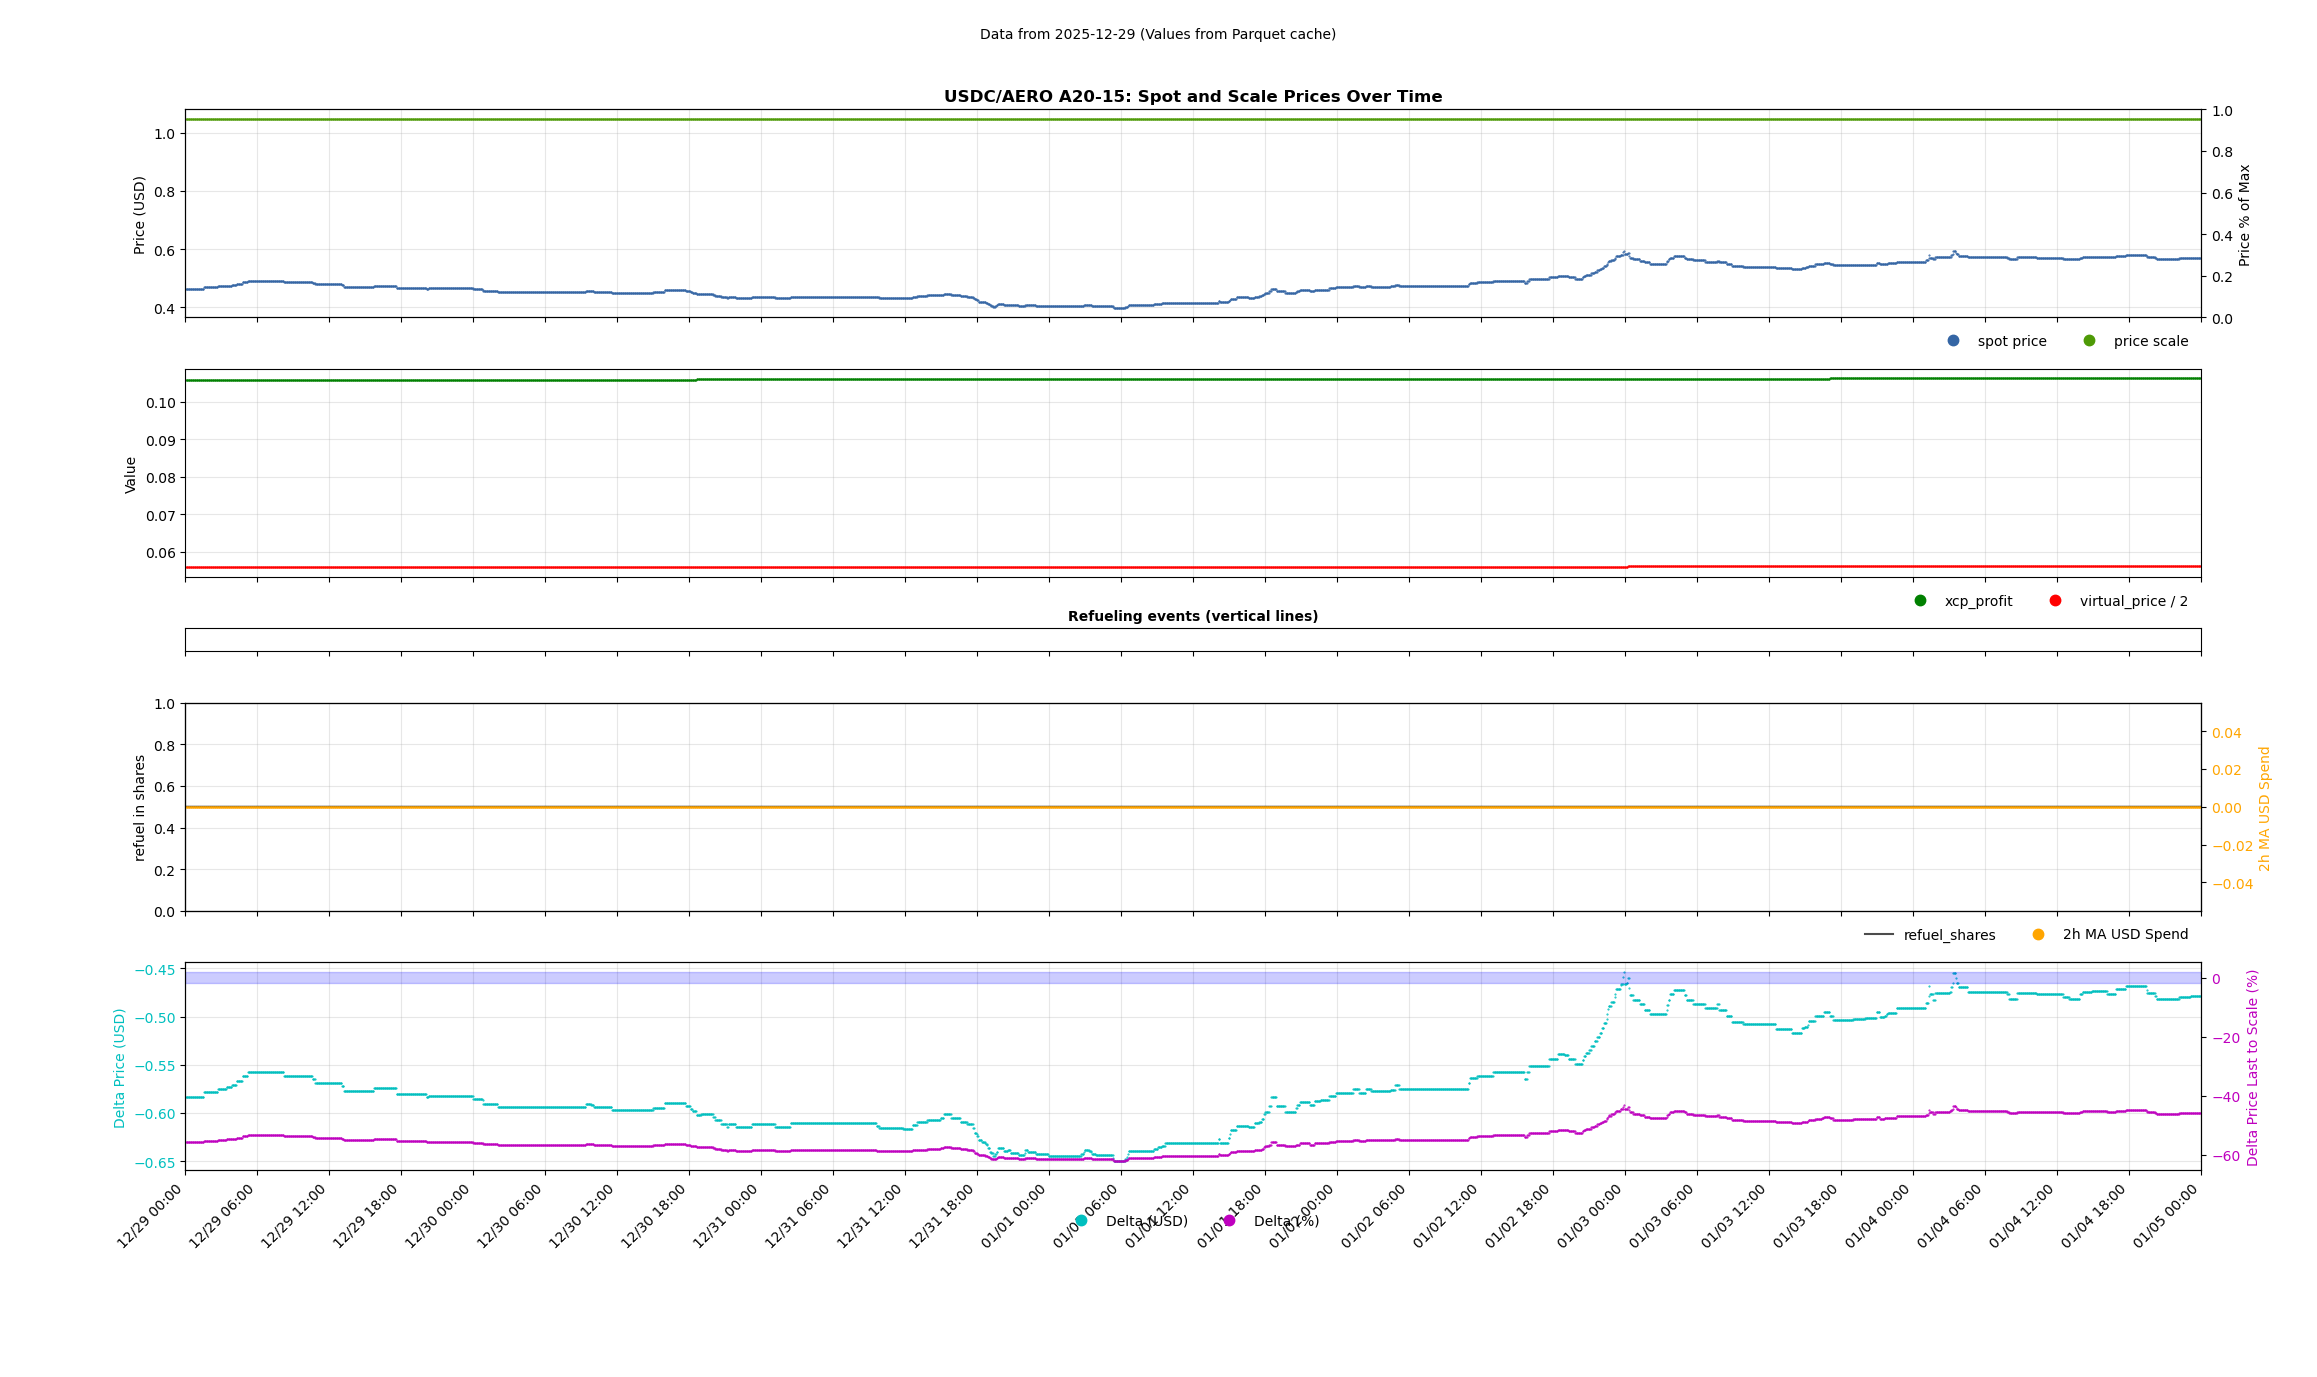Viewport: 2317px width, 1377px height.
Task: Click the virtual_price / 2 red legend dot
Action: (x=2055, y=601)
